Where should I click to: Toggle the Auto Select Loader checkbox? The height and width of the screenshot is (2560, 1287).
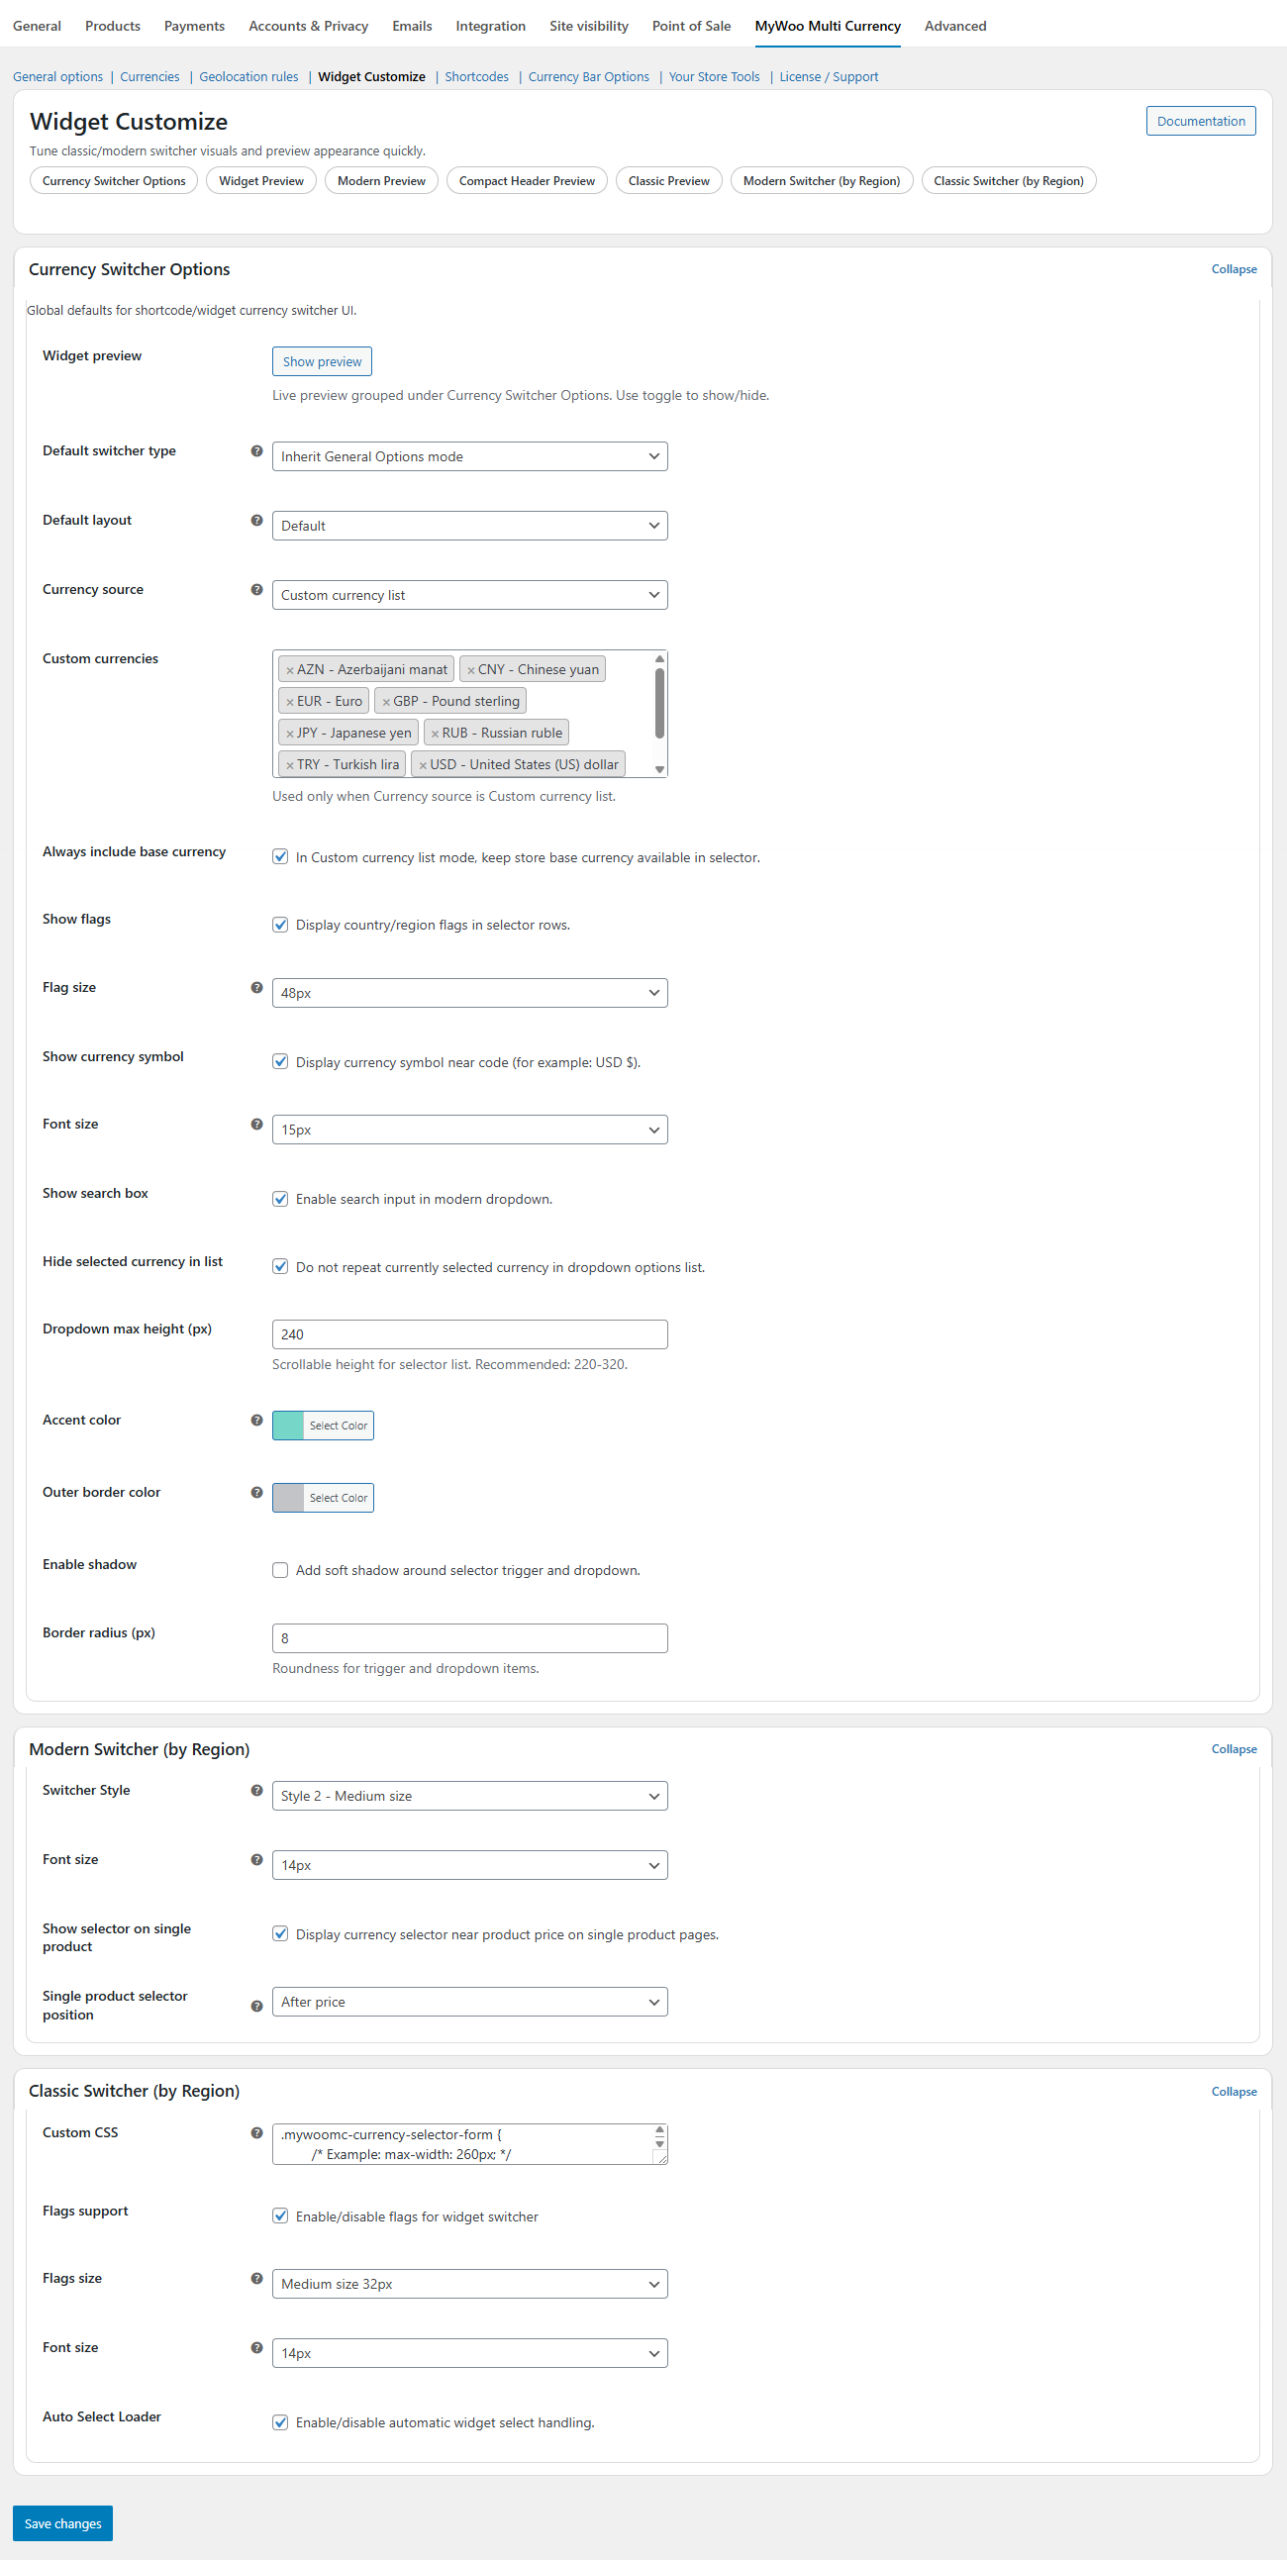[280, 2422]
